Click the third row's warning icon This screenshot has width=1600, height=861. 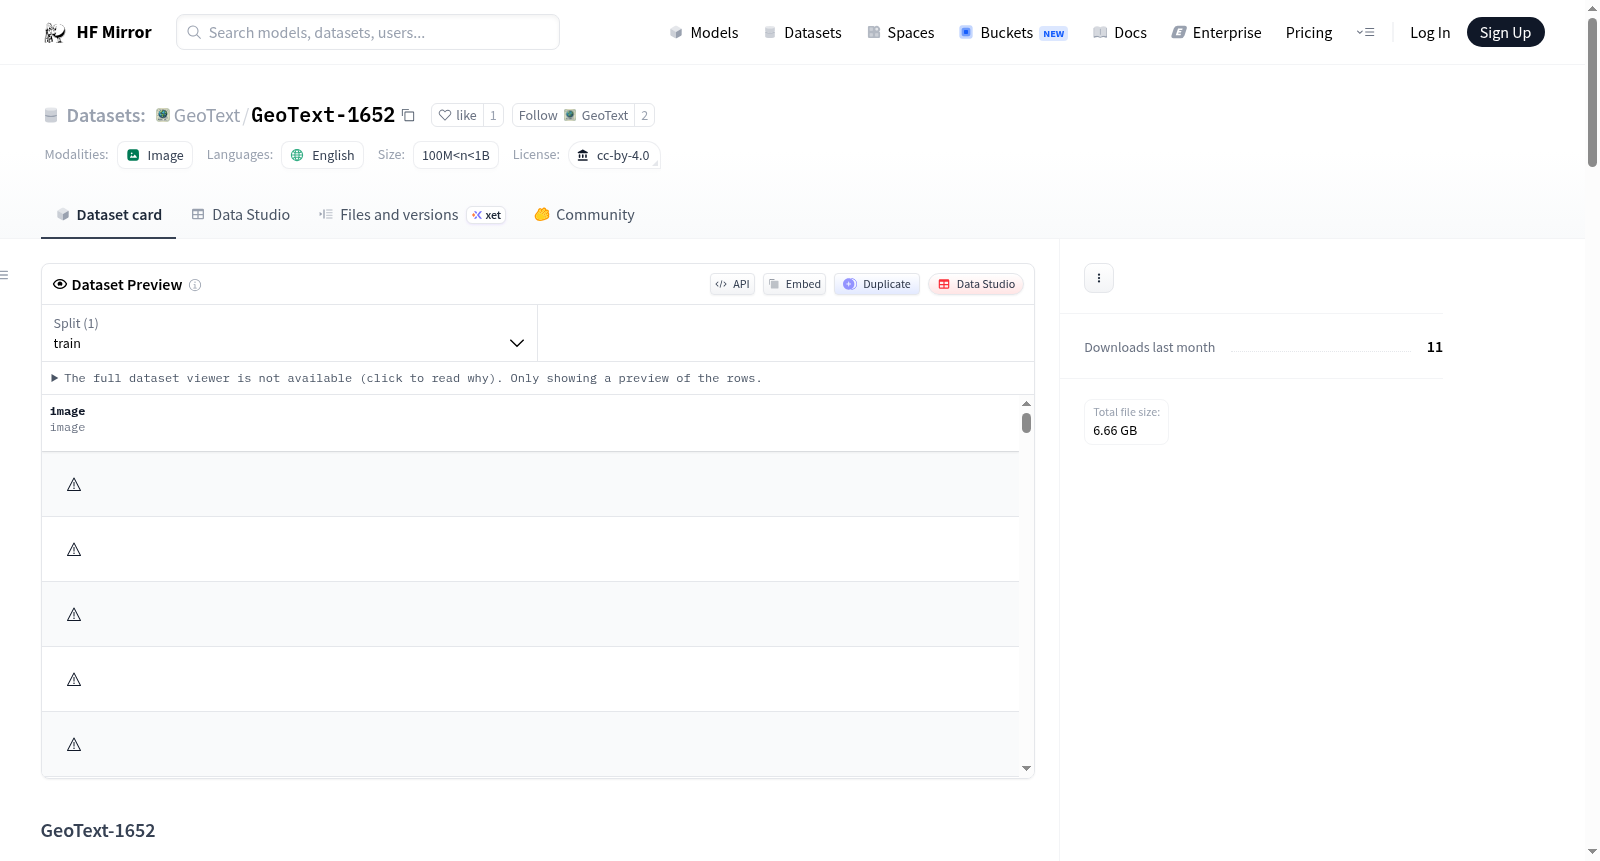74,615
